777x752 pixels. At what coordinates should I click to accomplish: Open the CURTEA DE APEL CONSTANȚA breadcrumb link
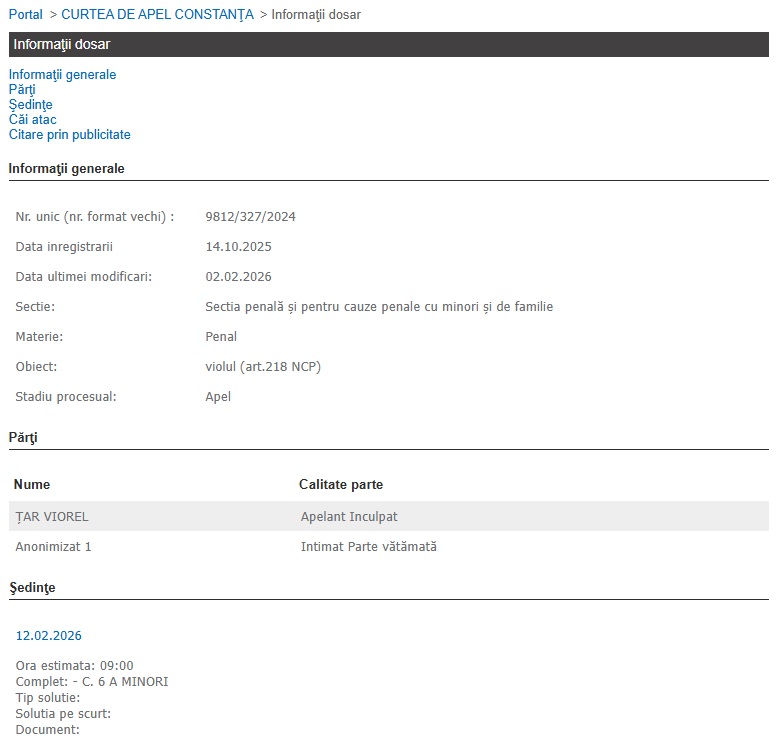157,15
